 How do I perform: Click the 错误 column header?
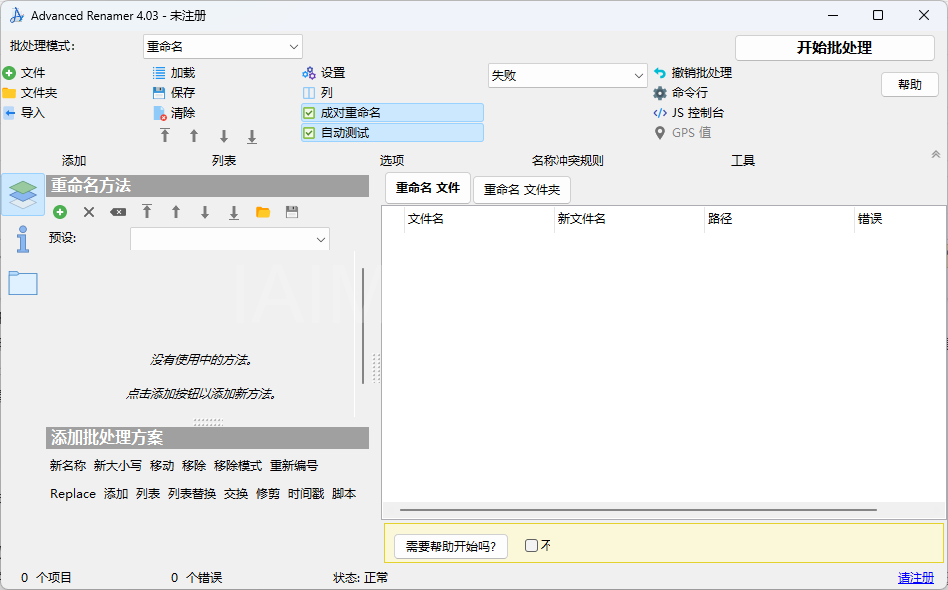(900, 219)
